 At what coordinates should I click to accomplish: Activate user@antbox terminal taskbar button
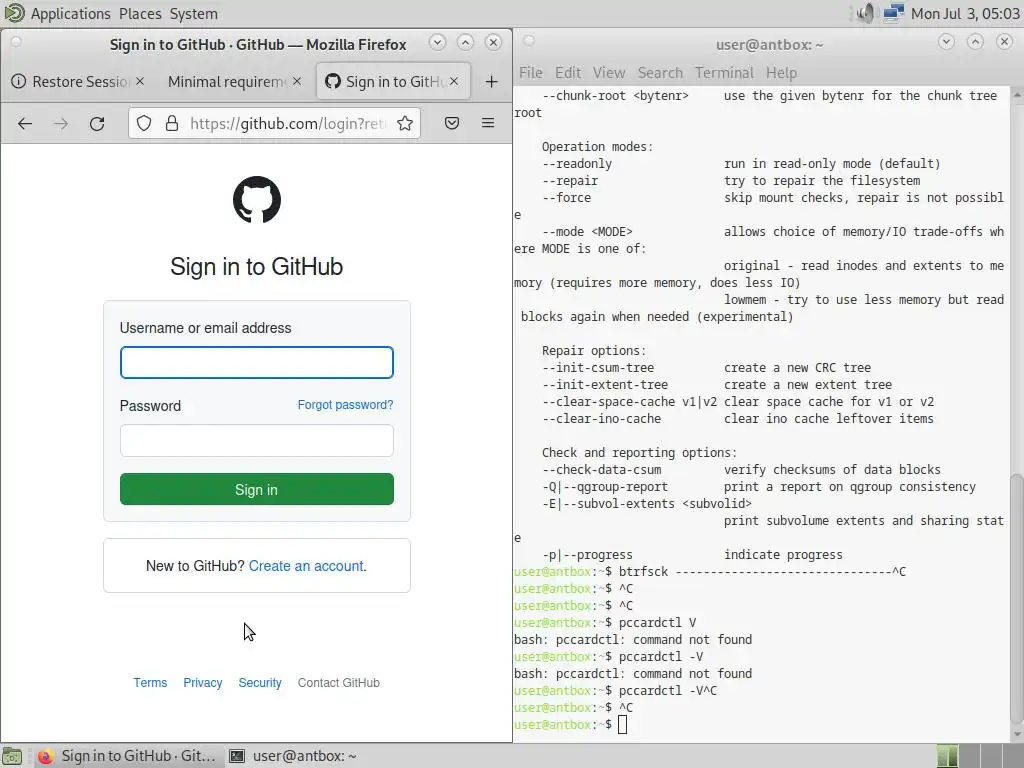(x=293, y=756)
